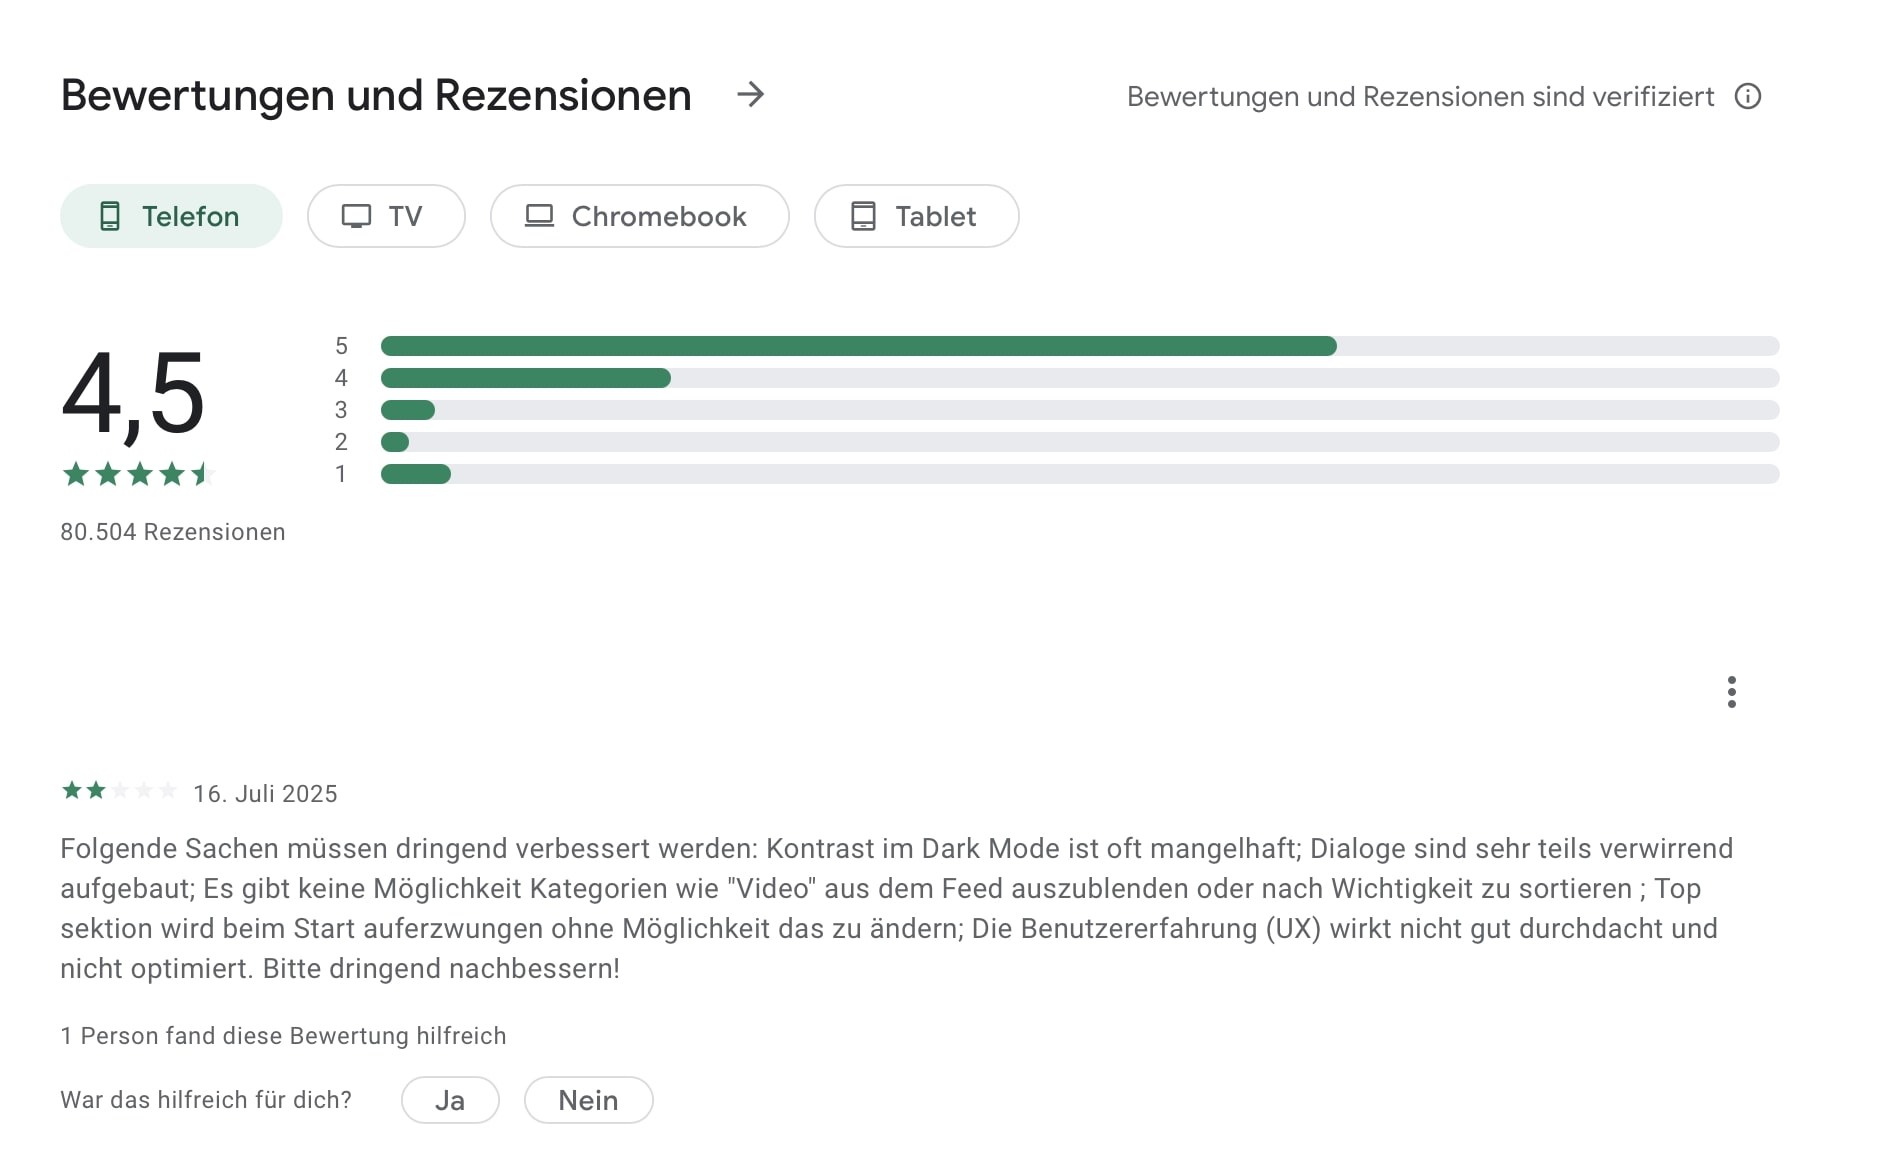The width and height of the screenshot is (1892, 1158).
Task: Open the Bewertungen und Rezensionen heading
Action: [376, 96]
